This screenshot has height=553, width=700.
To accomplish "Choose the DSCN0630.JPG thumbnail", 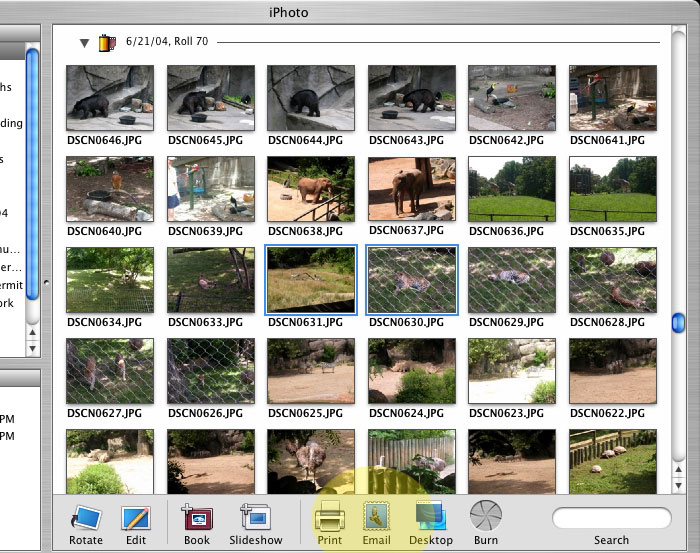I will click(411, 279).
